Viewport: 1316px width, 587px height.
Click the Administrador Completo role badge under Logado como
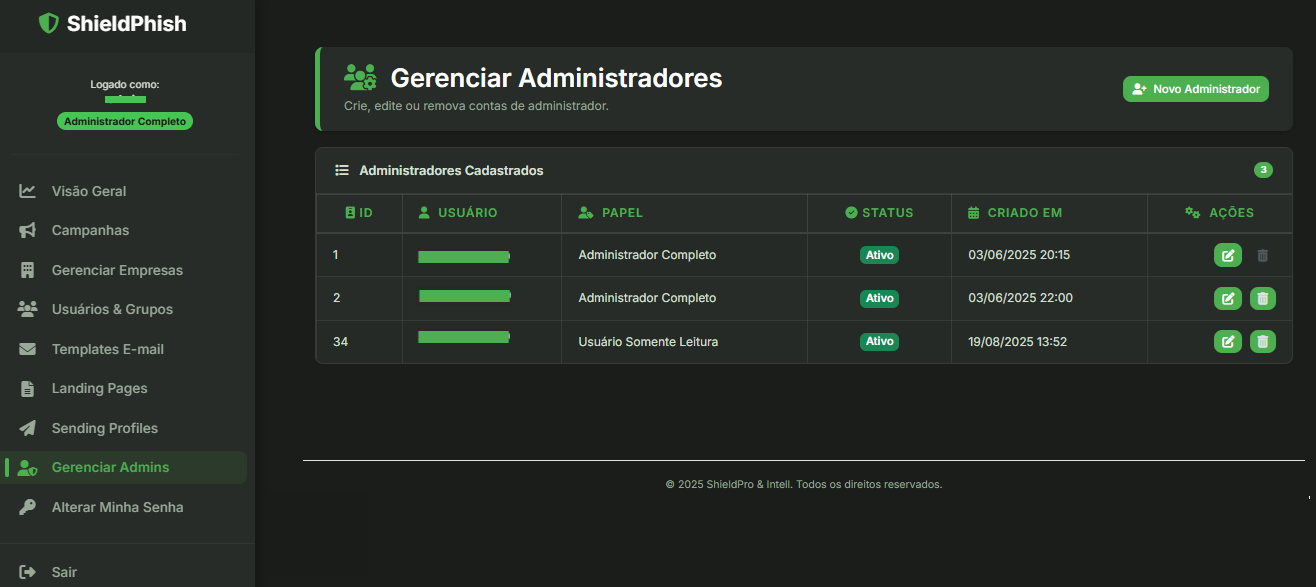pyautogui.click(x=124, y=120)
